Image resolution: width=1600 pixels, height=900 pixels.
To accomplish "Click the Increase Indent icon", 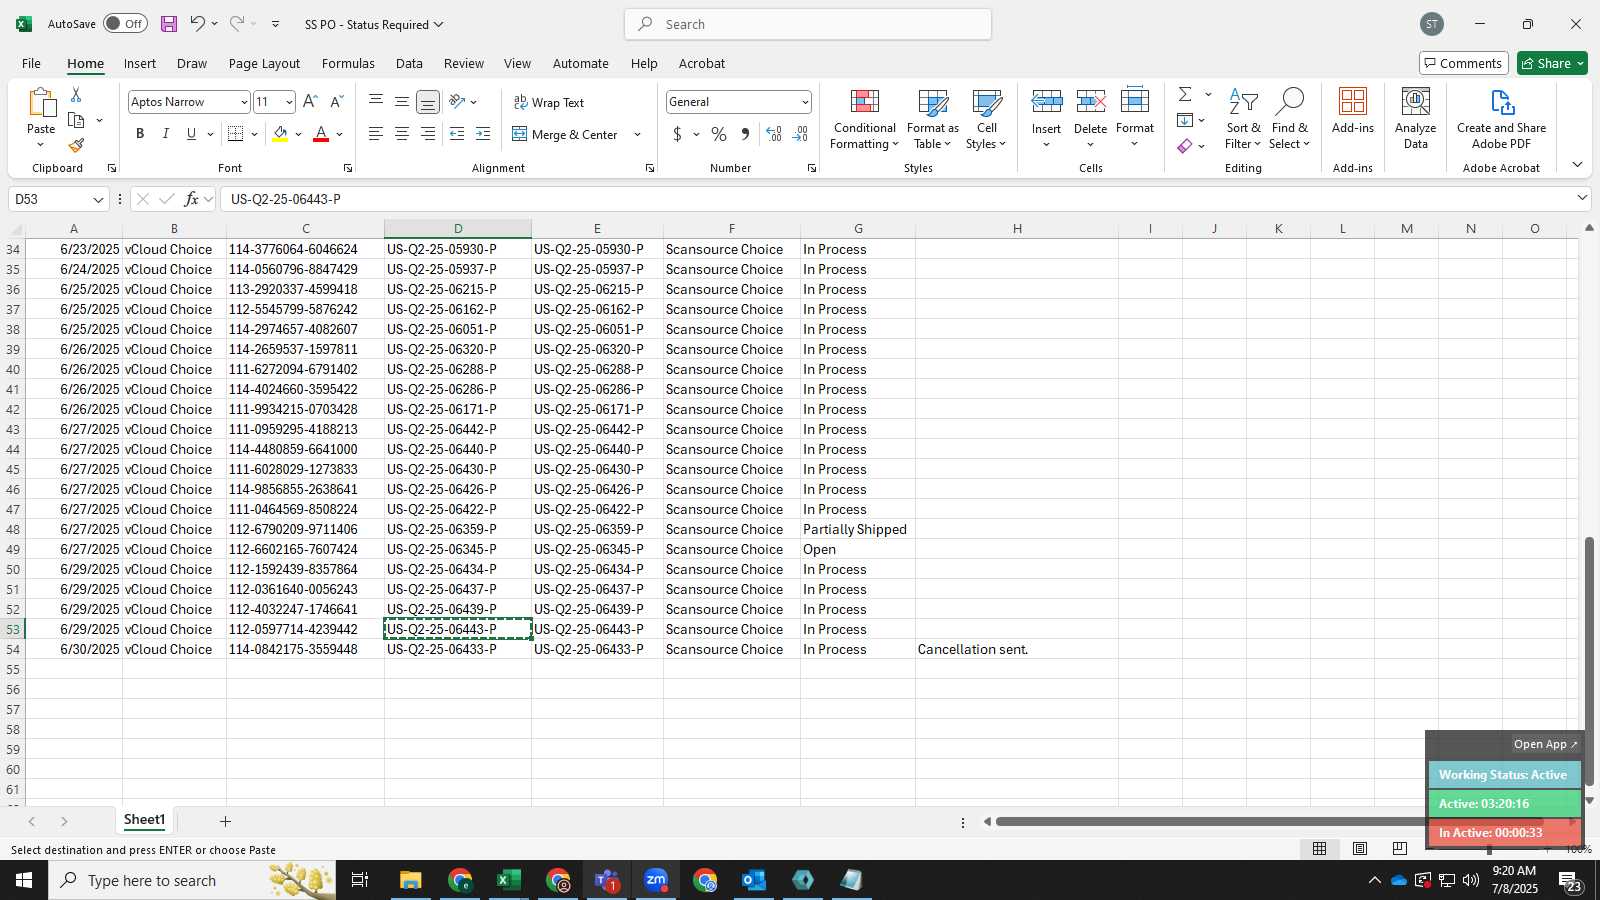I will 483,134.
